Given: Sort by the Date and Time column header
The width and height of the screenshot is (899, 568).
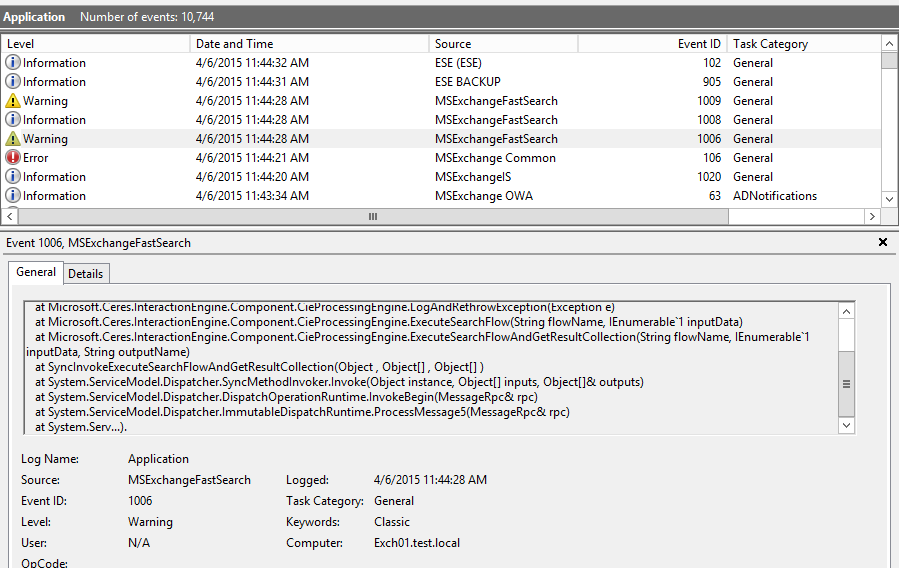Looking at the screenshot, I should click(x=310, y=44).
